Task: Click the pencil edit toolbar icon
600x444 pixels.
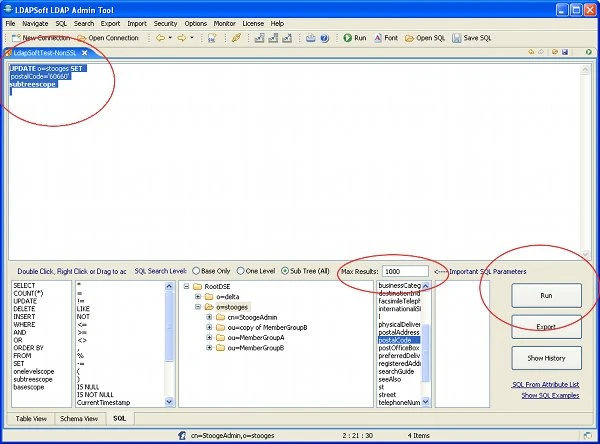Action: (236, 38)
